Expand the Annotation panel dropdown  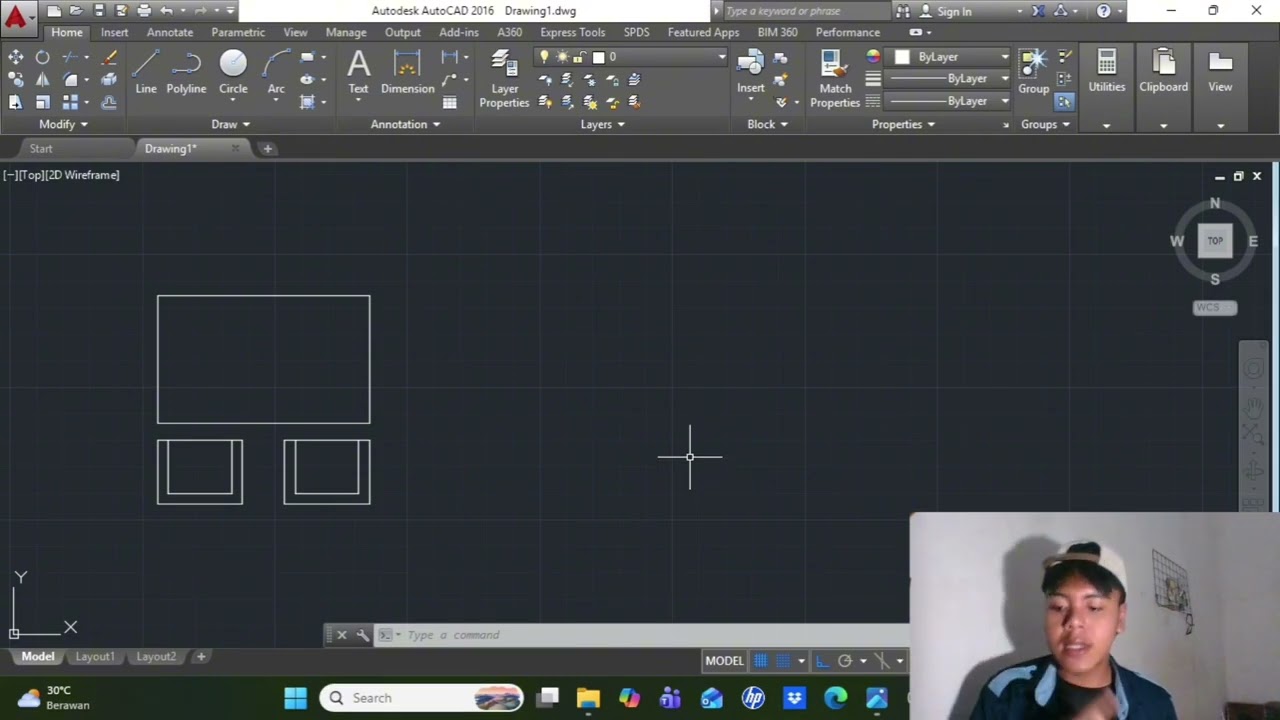pos(406,124)
